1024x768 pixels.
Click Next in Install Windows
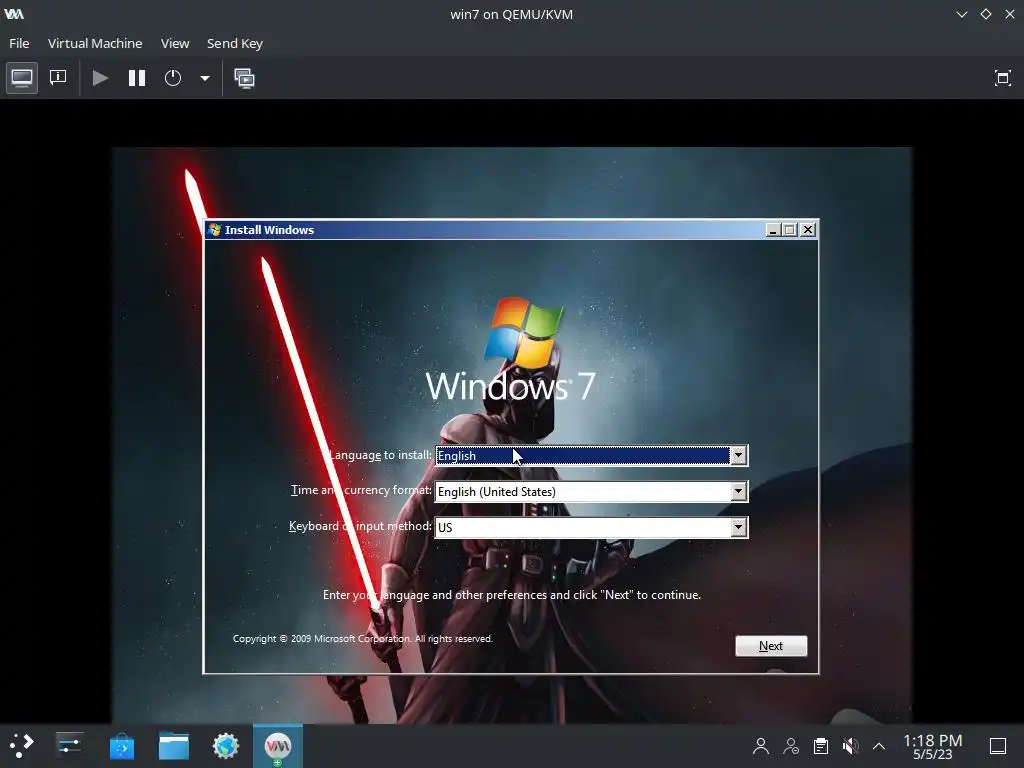tap(771, 646)
